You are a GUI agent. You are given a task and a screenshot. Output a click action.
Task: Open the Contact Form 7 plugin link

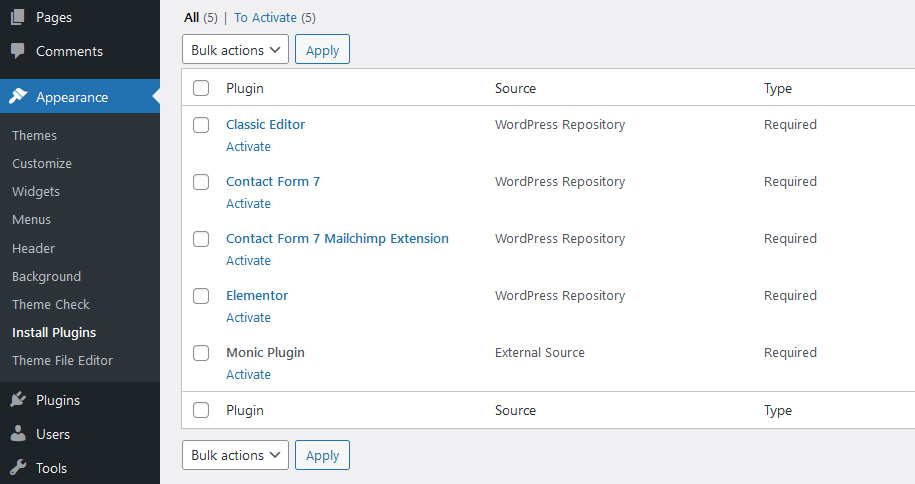(273, 182)
